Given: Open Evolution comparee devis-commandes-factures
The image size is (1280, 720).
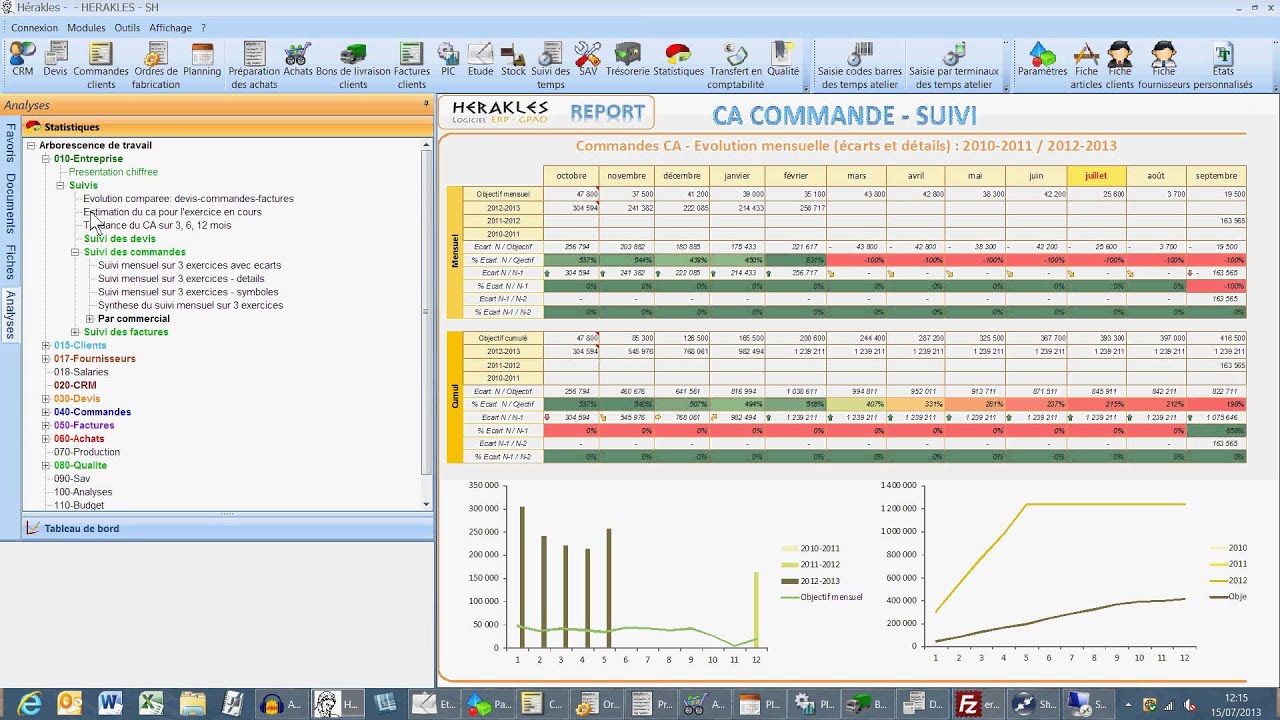Looking at the screenshot, I should point(188,199).
